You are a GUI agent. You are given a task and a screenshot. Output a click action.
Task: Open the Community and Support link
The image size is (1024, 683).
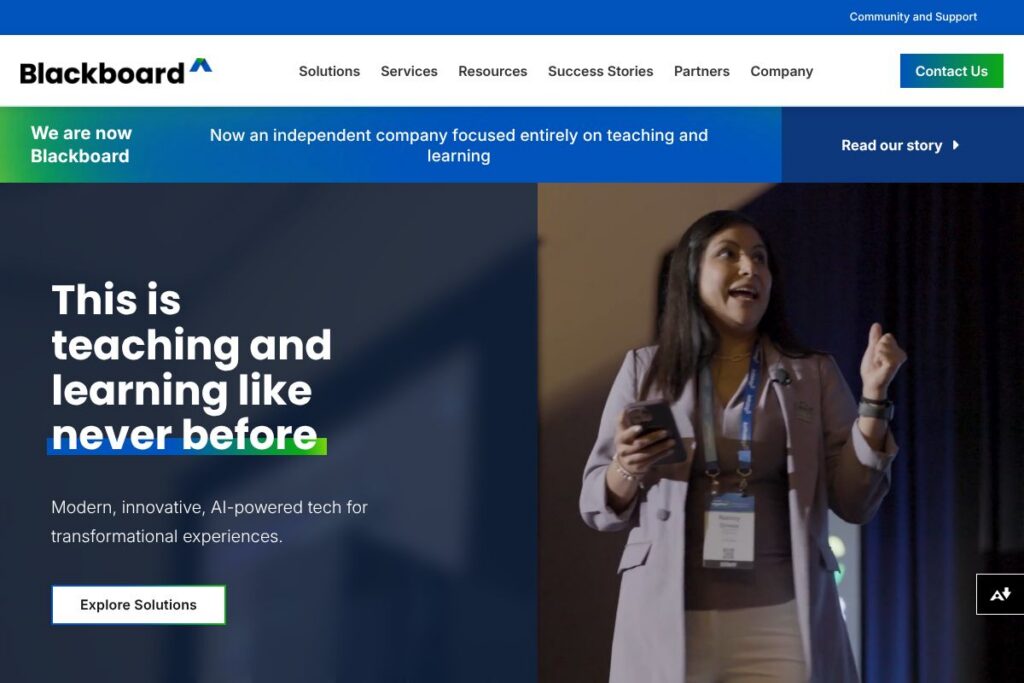[x=913, y=17]
